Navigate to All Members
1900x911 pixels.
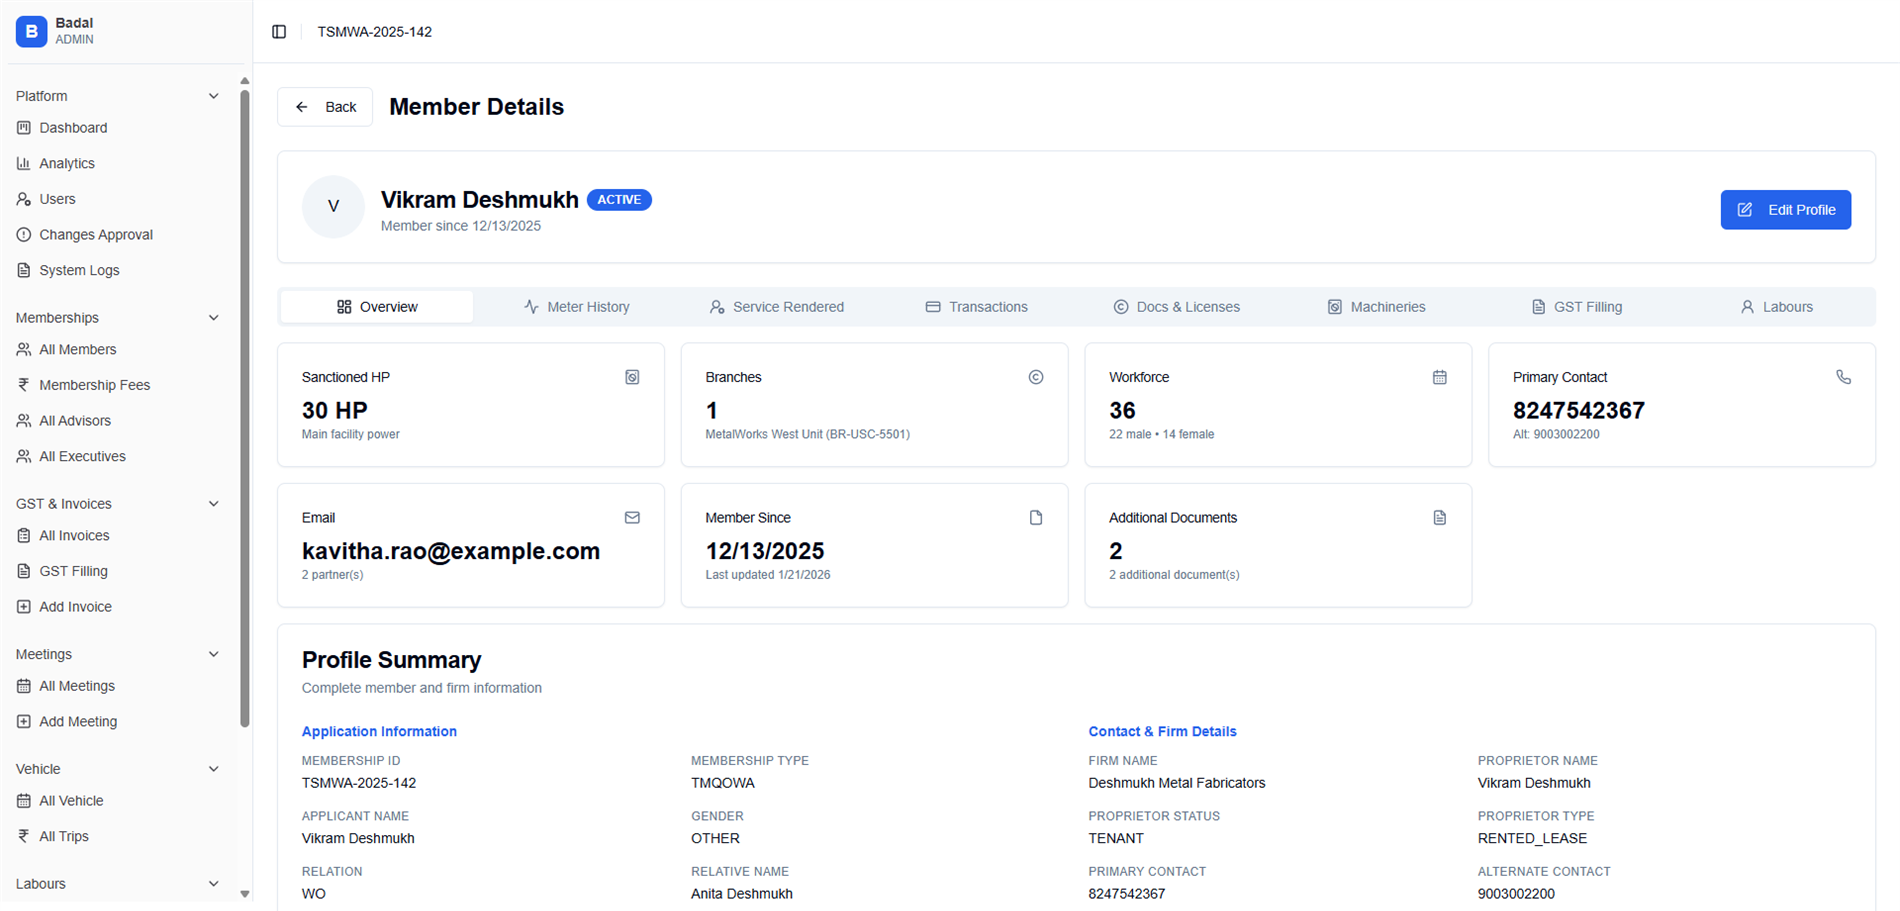coord(78,349)
